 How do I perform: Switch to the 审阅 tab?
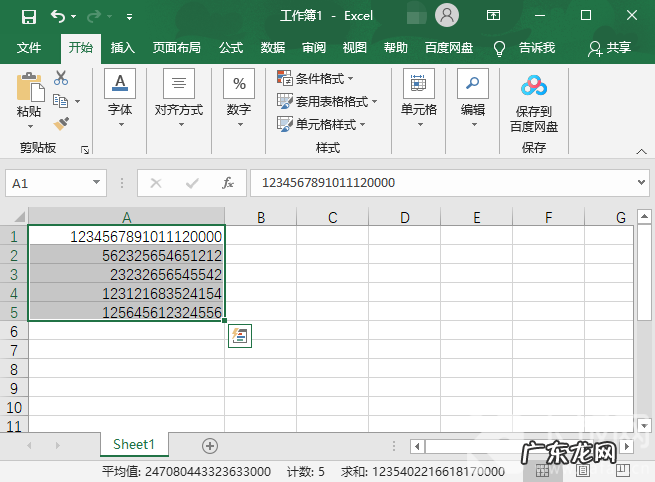(x=314, y=48)
